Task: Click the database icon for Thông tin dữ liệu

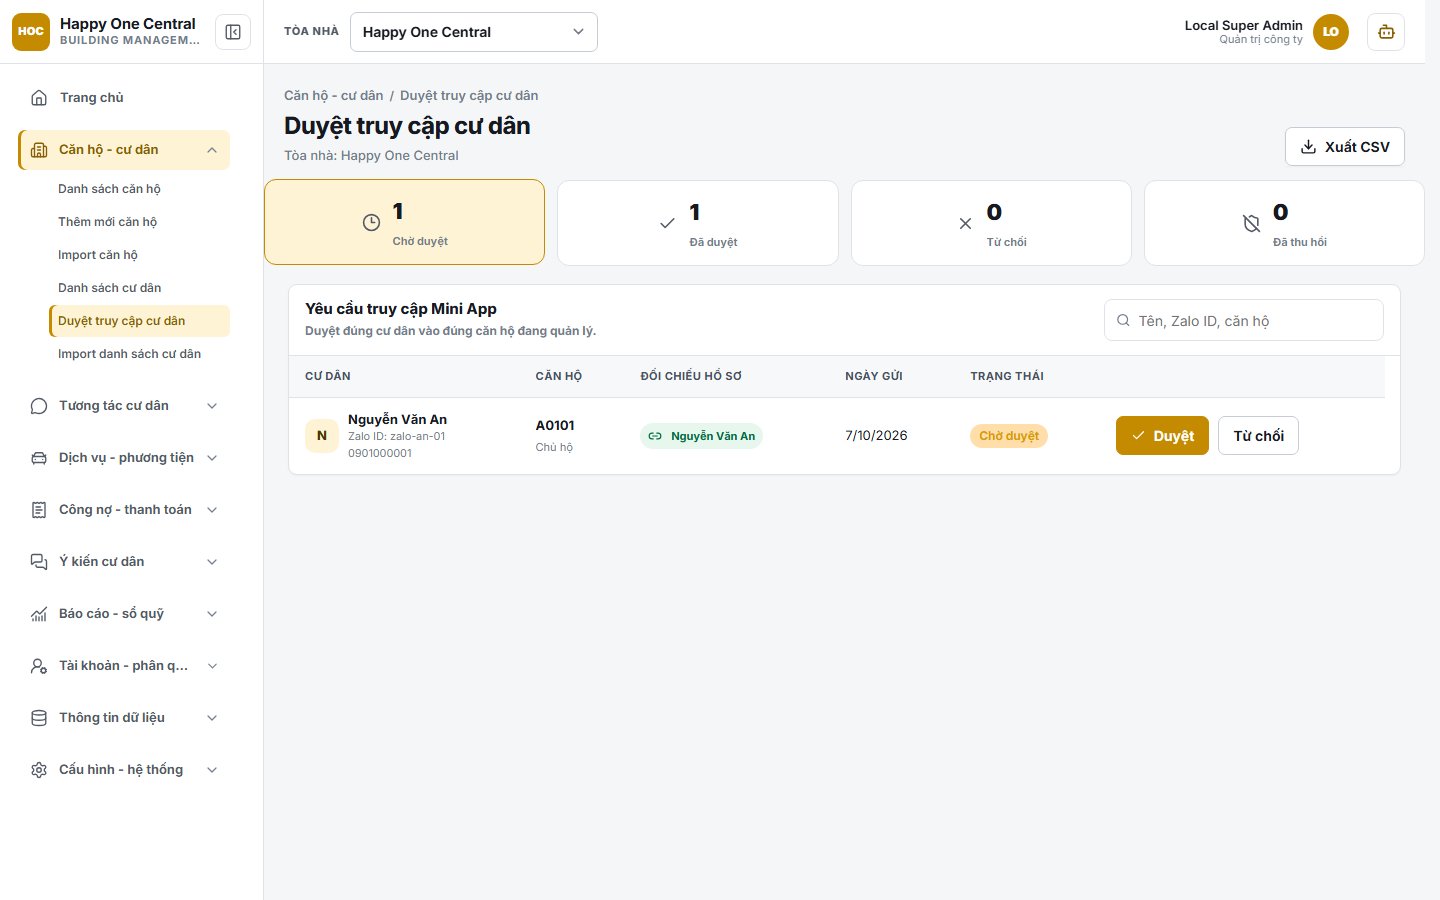Action: coord(39,718)
